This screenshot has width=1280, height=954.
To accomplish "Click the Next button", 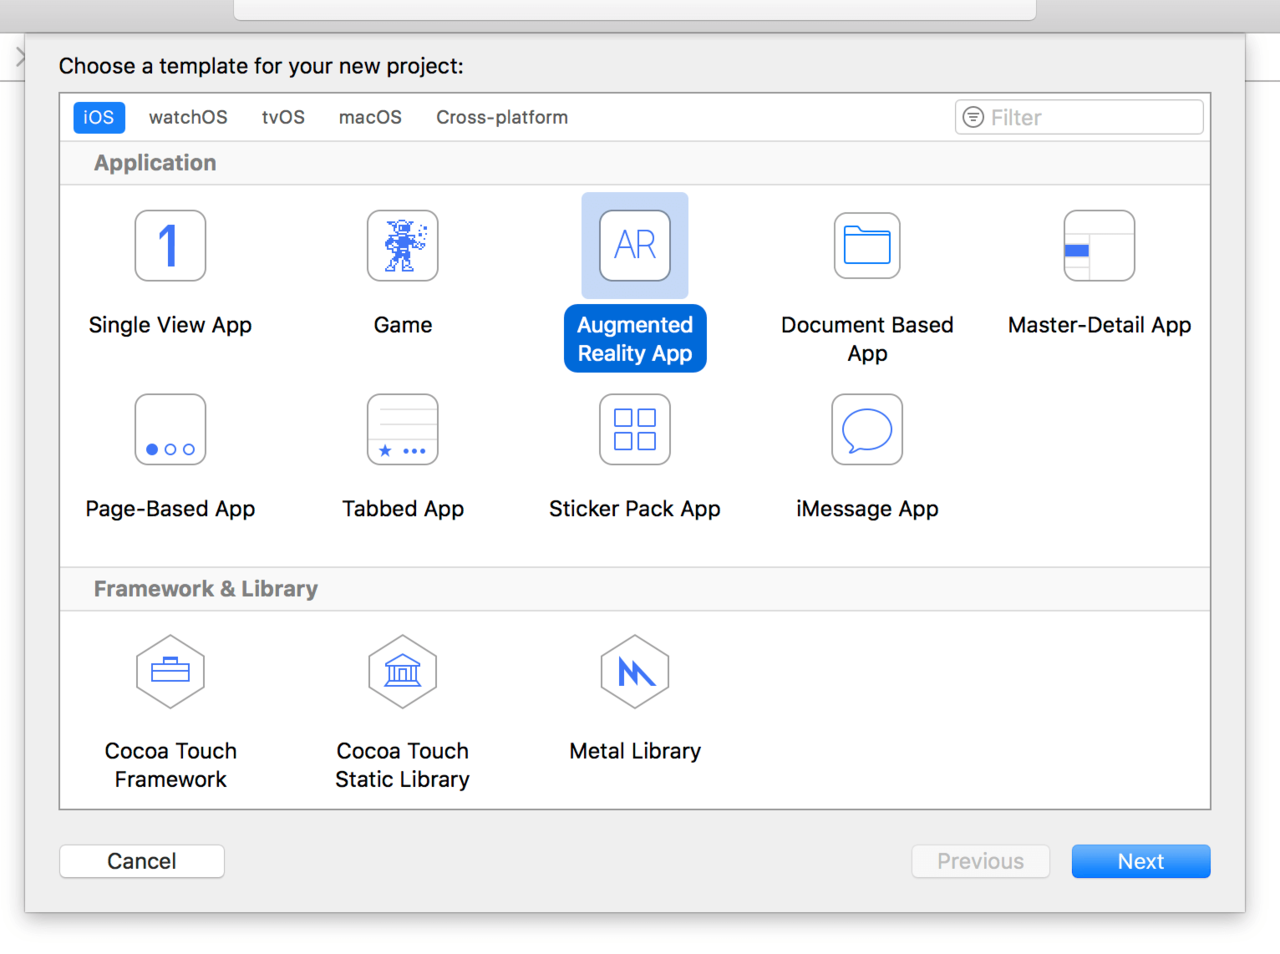I will pos(1141,861).
